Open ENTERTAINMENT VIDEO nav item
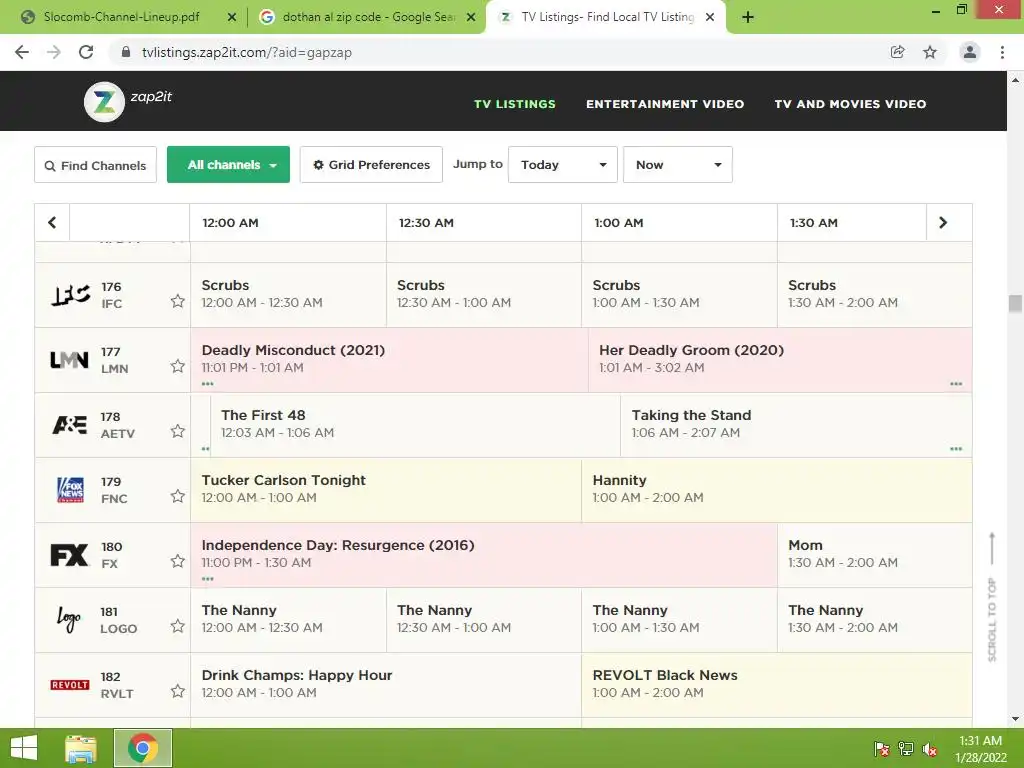Screen dimensions: 1024x768 665,104
